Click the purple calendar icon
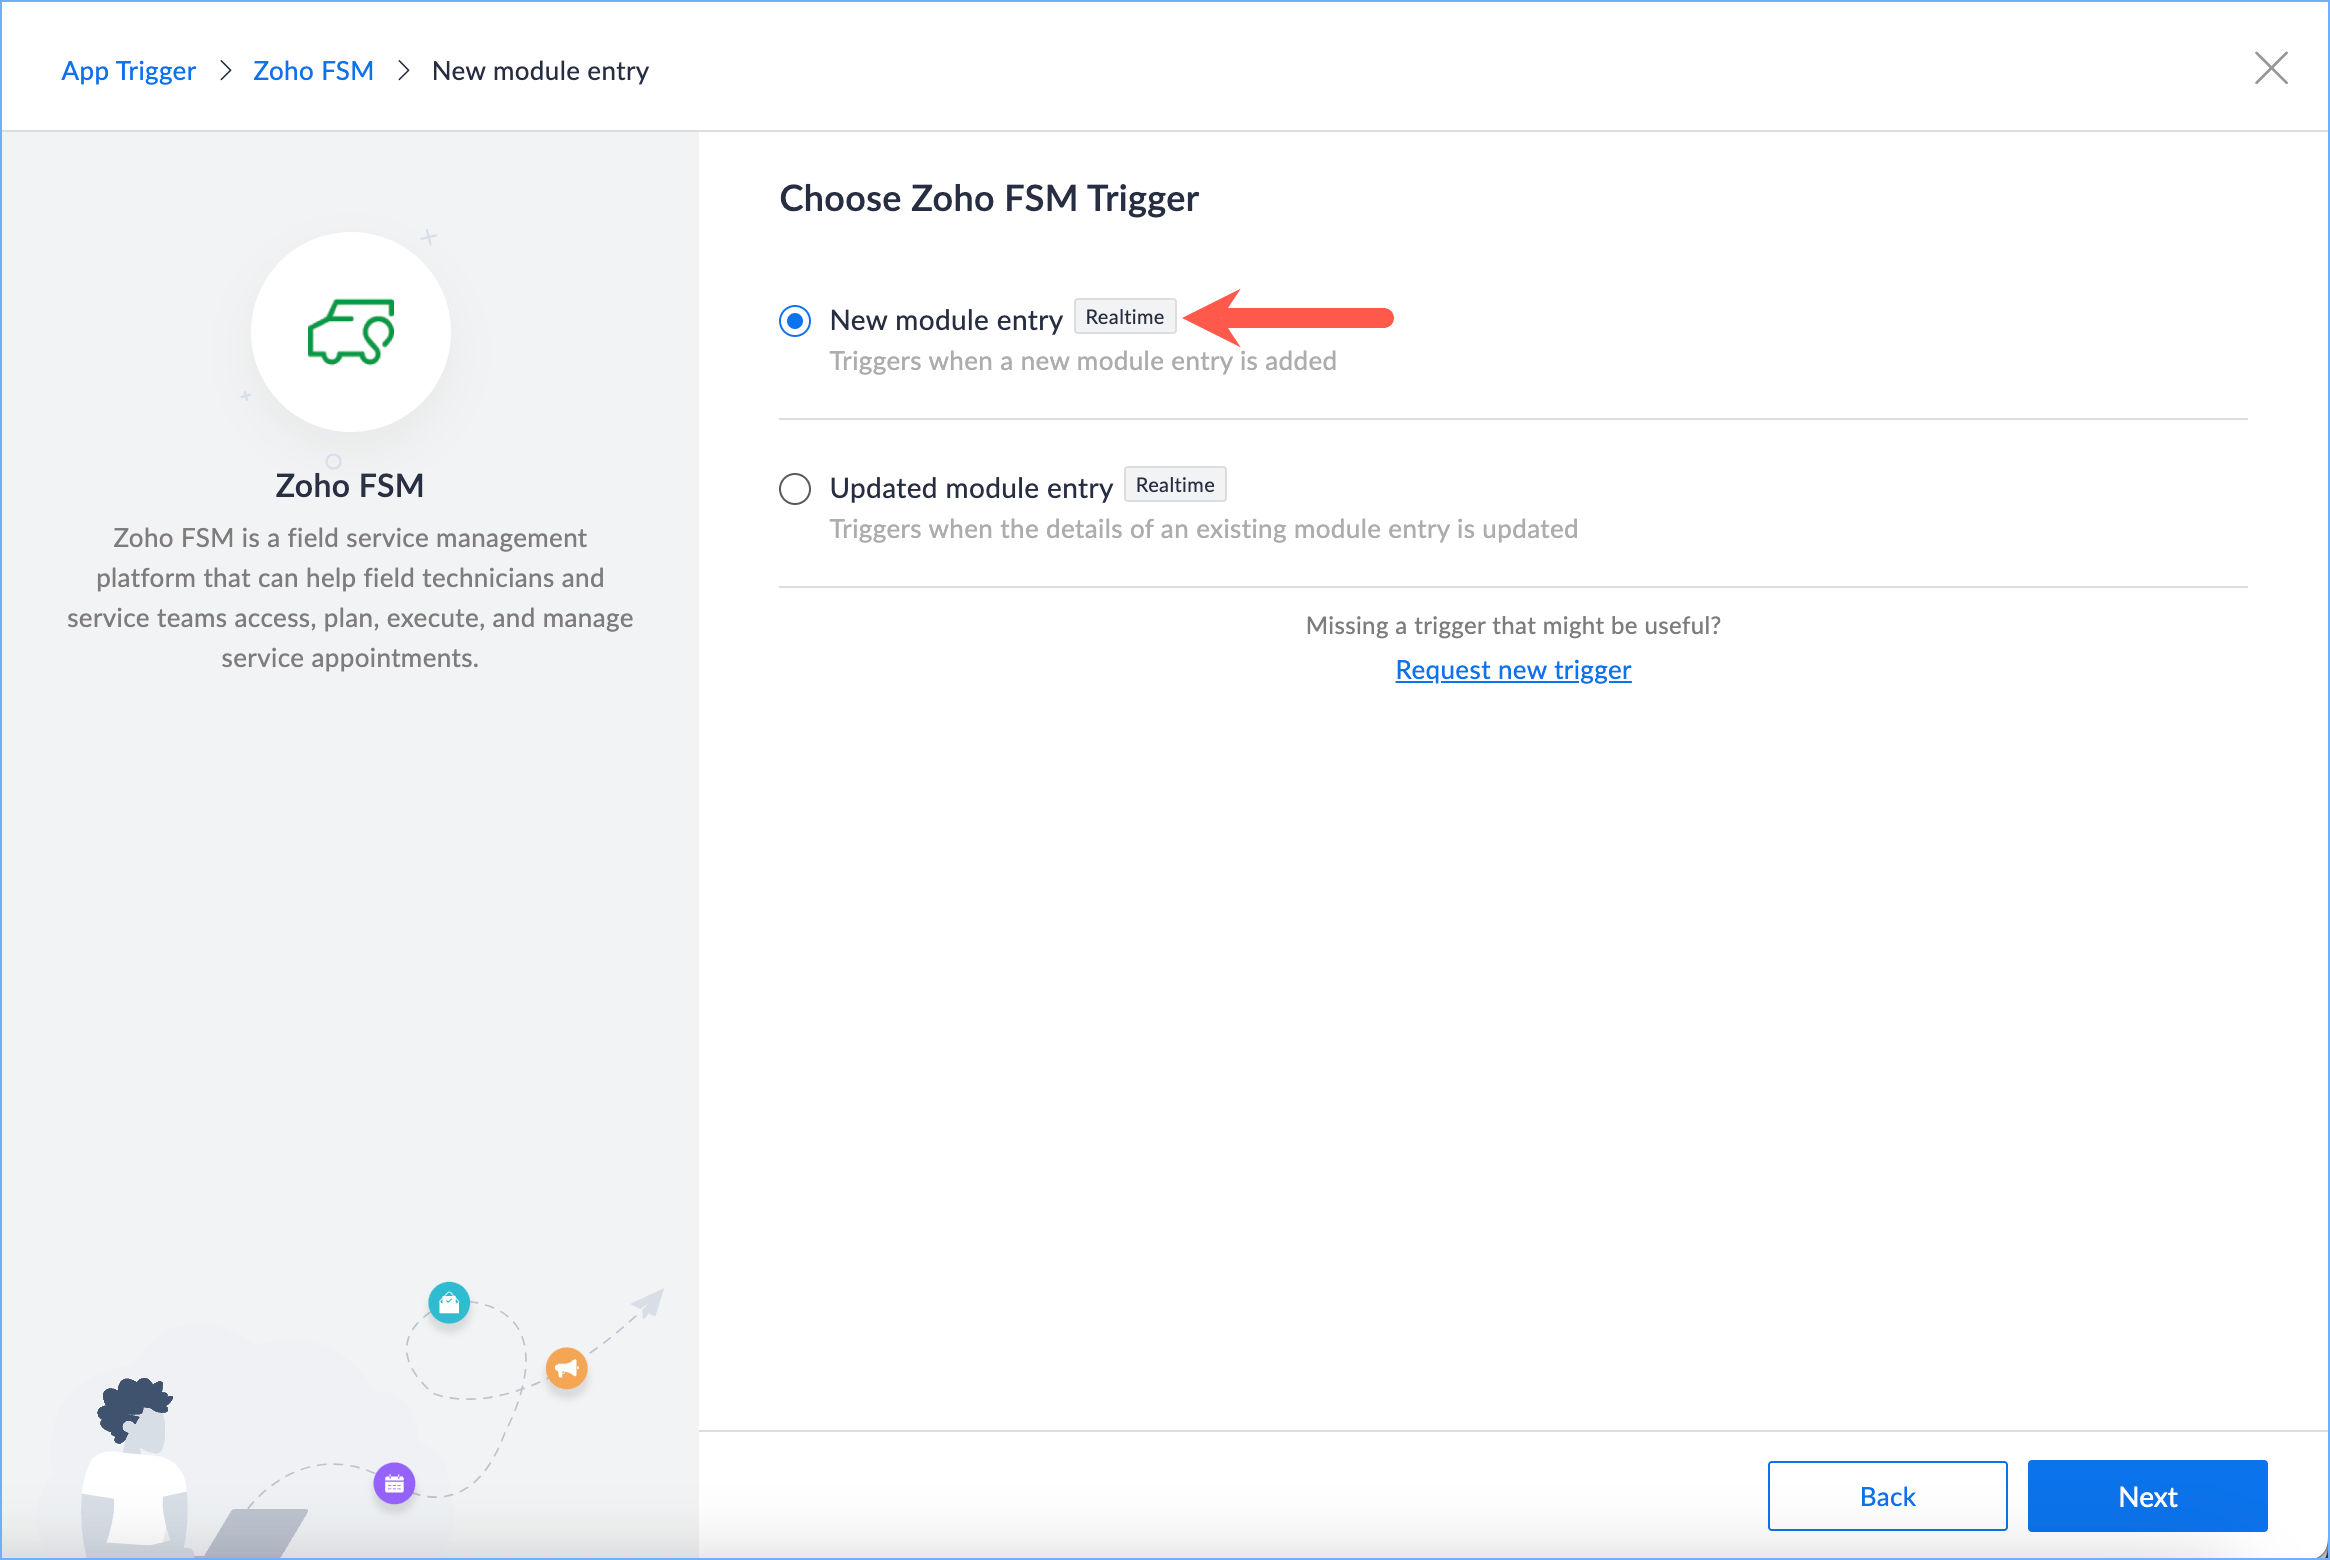 tap(394, 1483)
